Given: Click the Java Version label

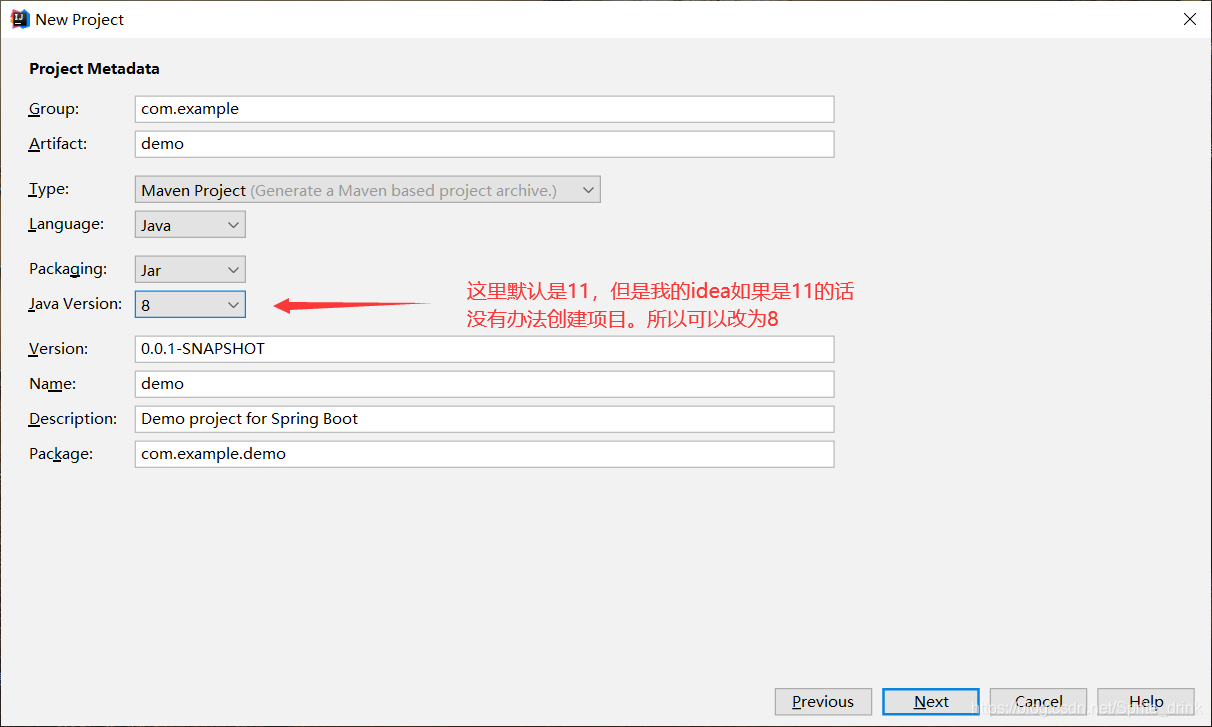Looking at the screenshot, I should click(75, 303).
